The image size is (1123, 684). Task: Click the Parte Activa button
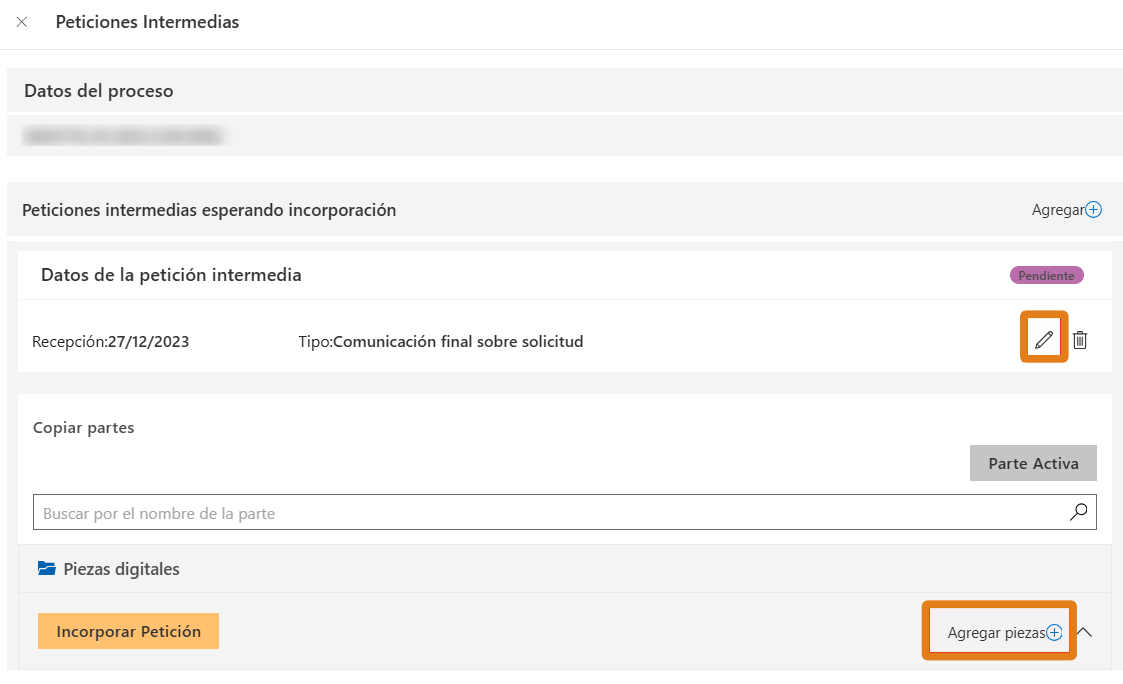(x=1033, y=464)
